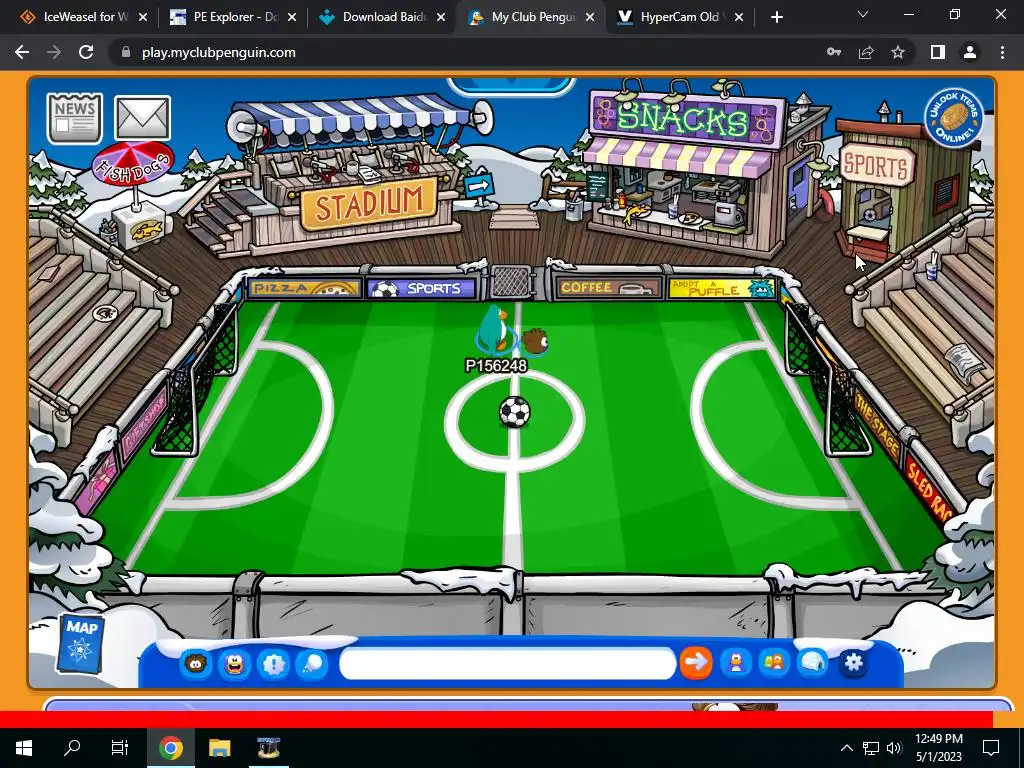Click the chat message input field
This screenshot has width=1024, height=768.
coord(507,664)
